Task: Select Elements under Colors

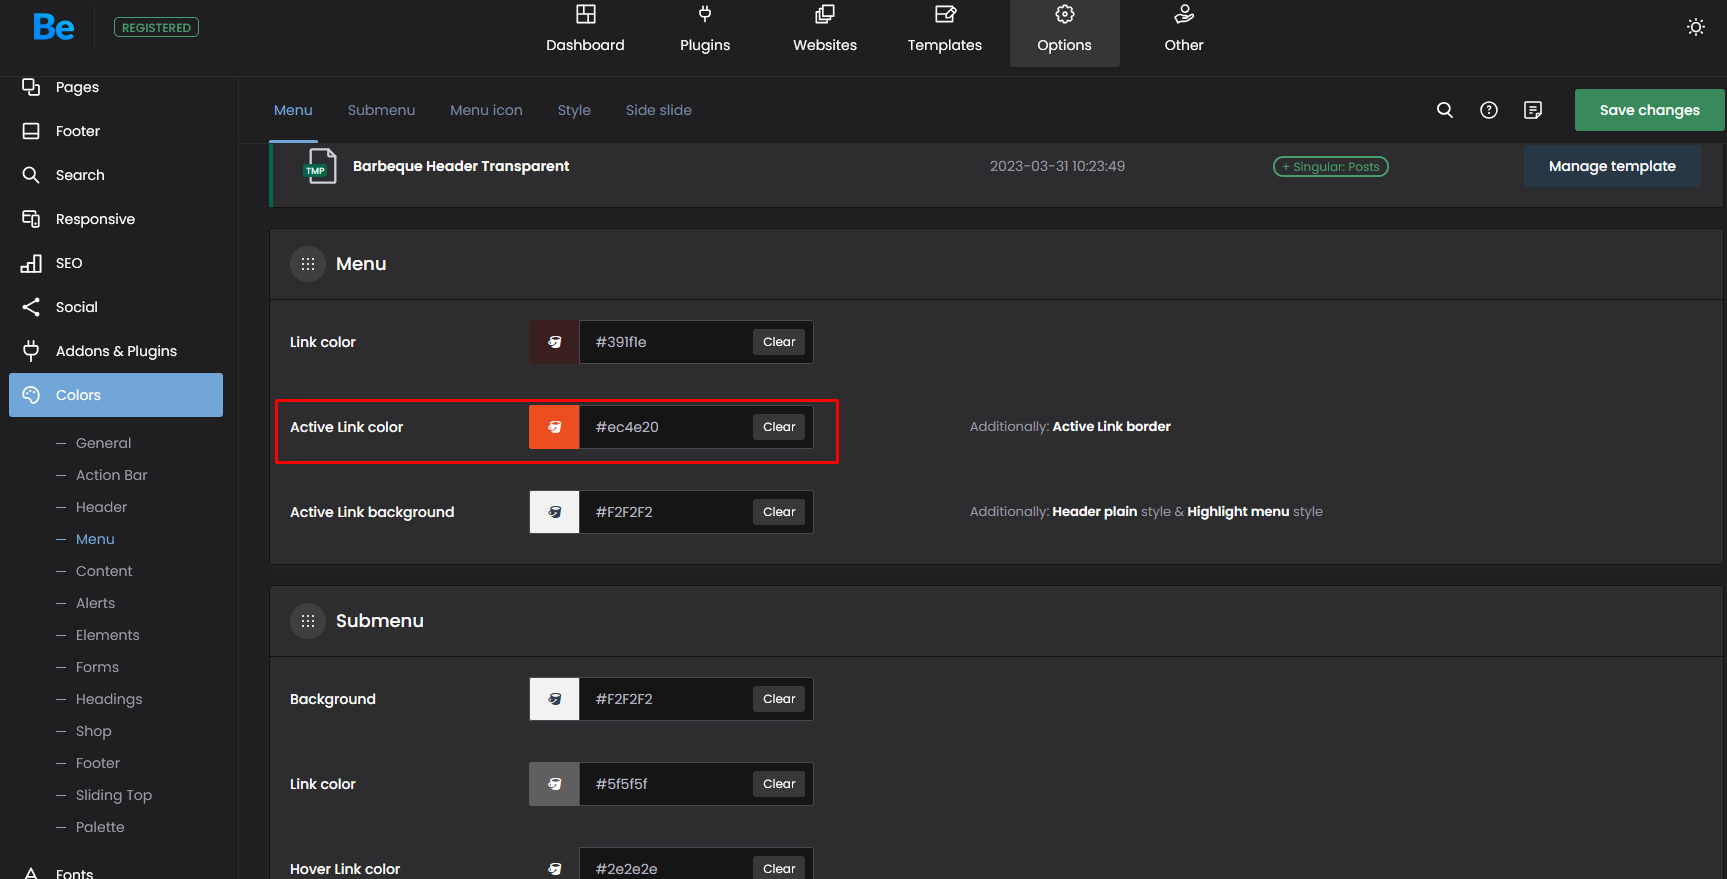Action: tap(107, 635)
